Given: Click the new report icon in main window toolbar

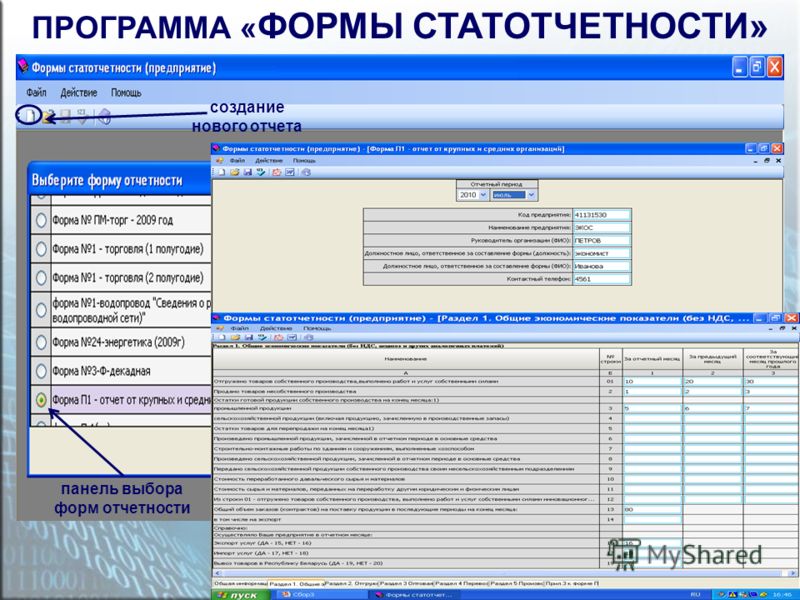Looking at the screenshot, I should coord(30,115).
